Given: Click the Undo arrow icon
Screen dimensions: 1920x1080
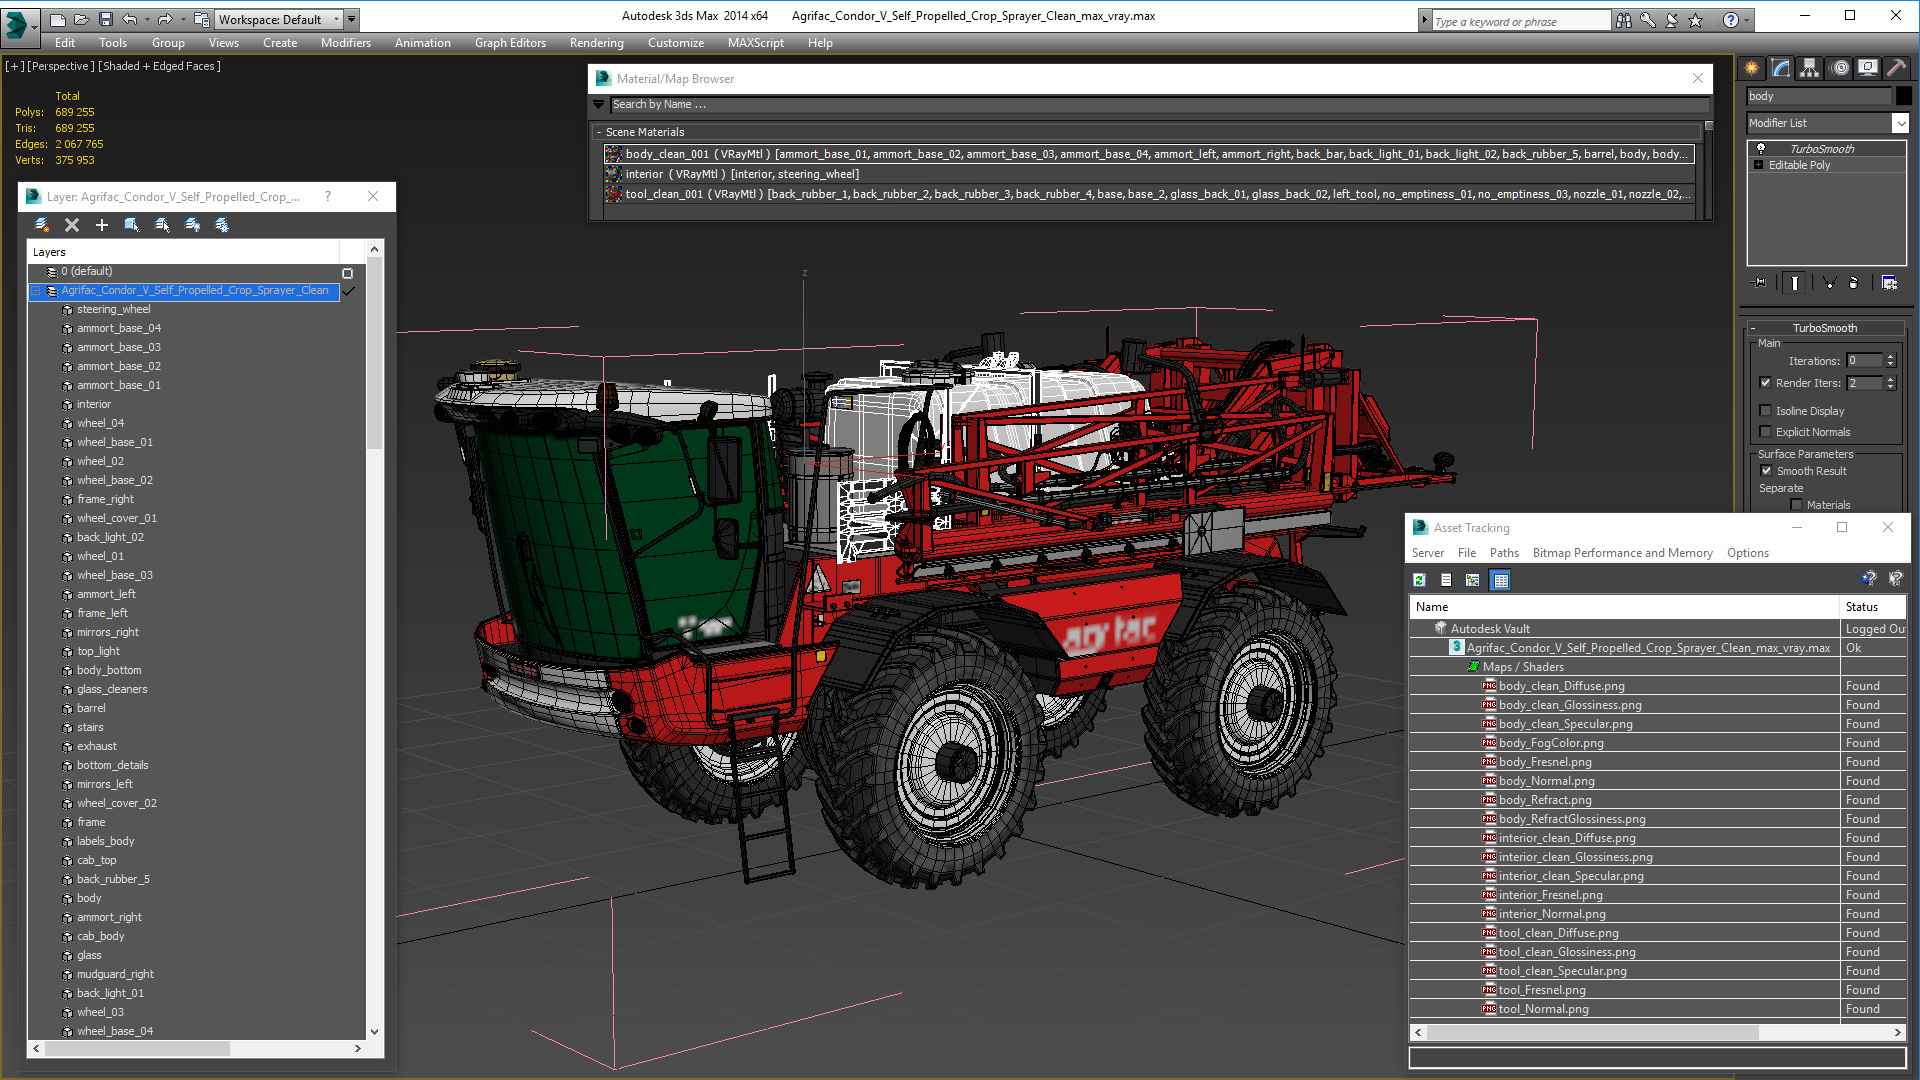Looking at the screenshot, I should click(129, 19).
